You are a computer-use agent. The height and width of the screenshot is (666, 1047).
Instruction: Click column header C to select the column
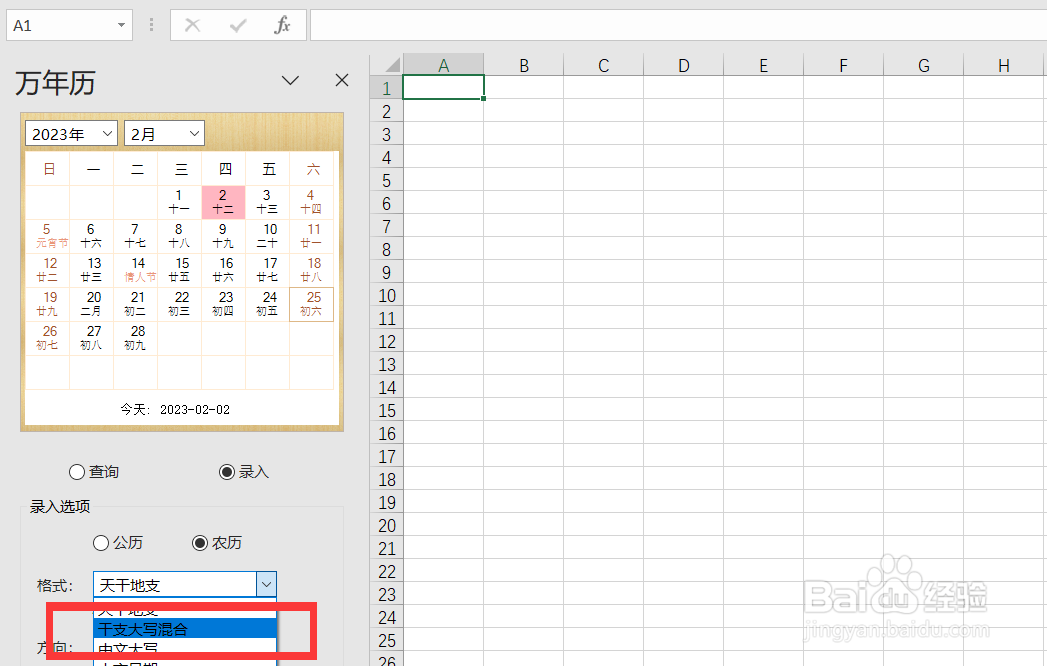pyautogui.click(x=603, y=64)
